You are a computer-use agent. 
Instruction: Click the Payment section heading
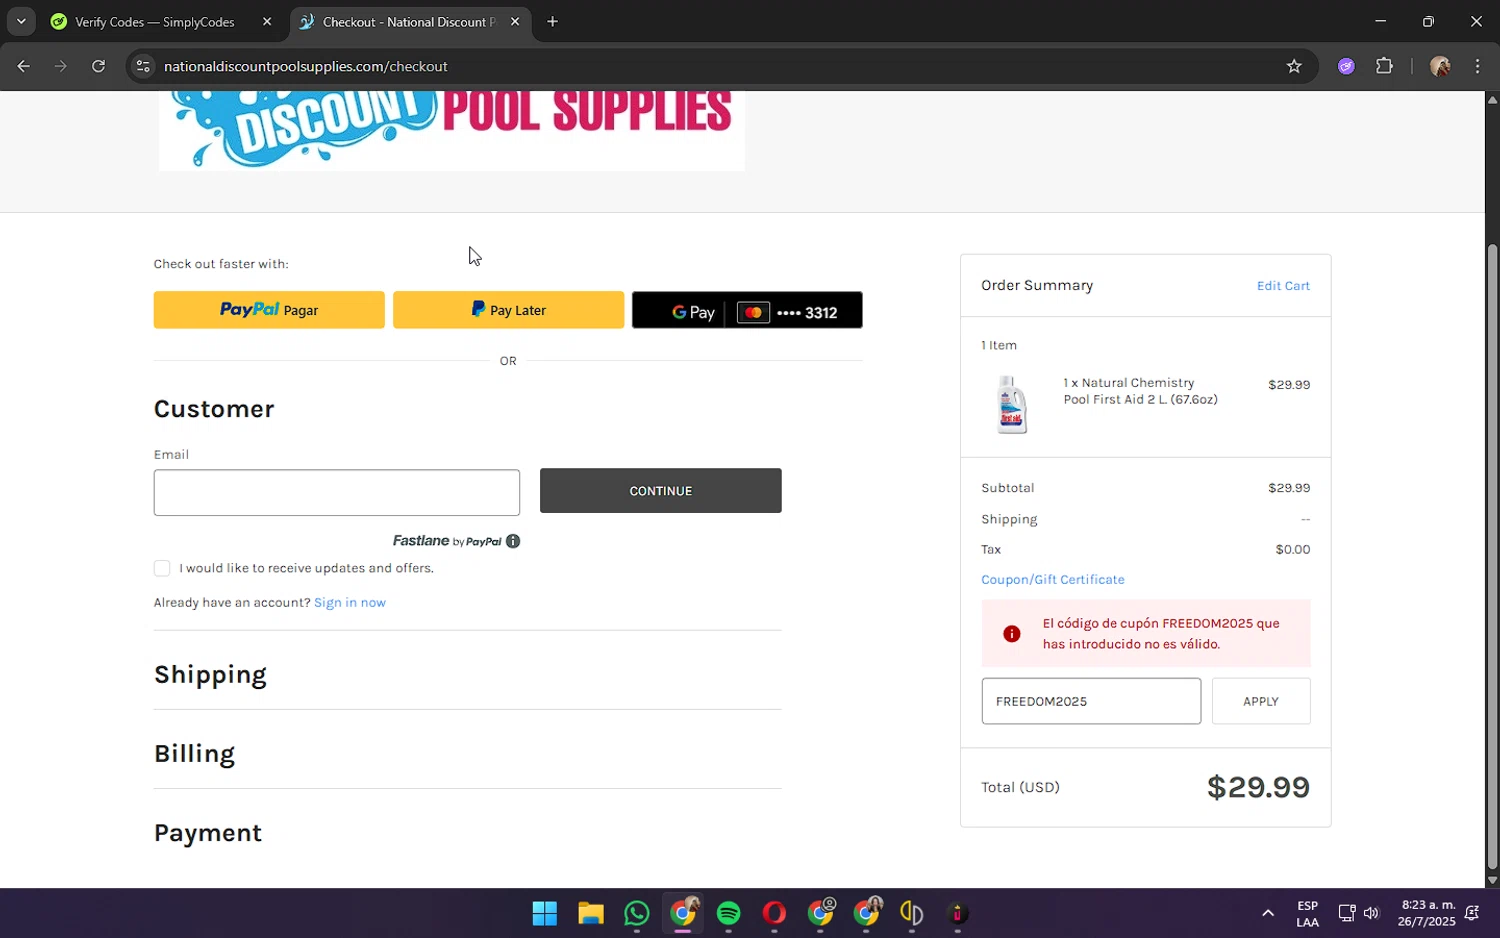(208, 833)
